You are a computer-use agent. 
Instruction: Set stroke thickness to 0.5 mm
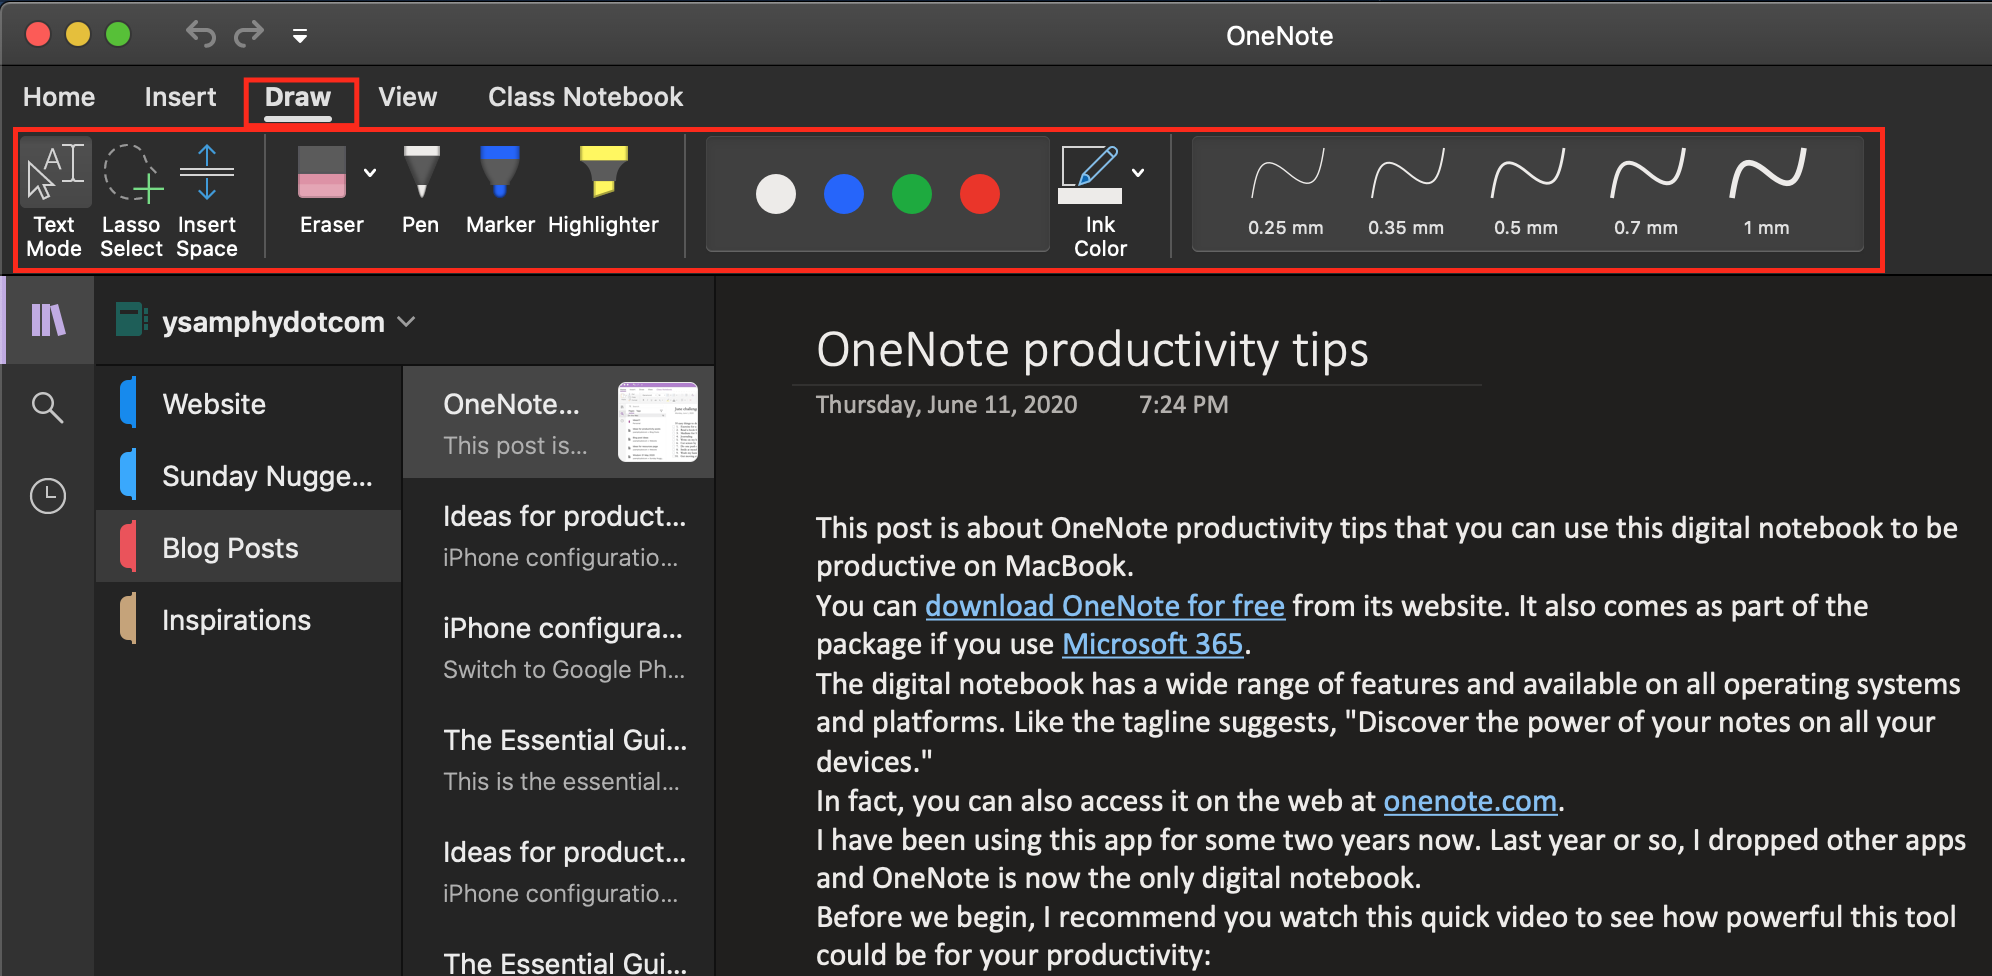pyautogui.click(x=1526, y=193)
